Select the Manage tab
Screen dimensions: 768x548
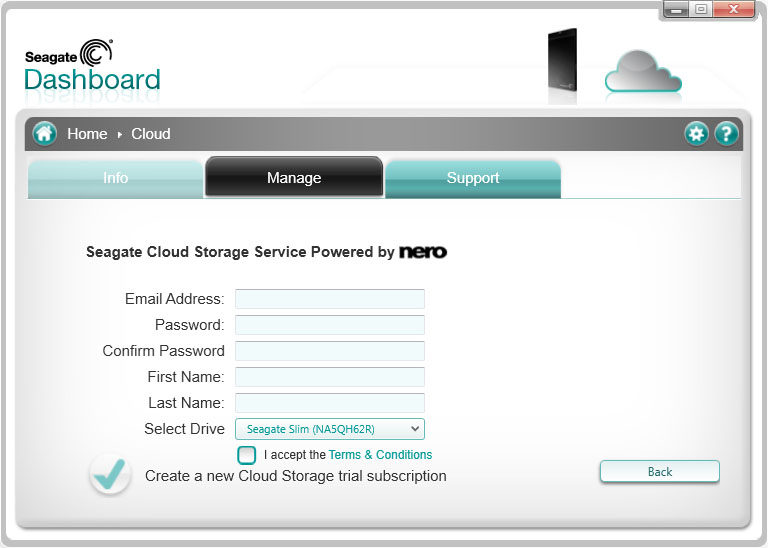(294, 177)
